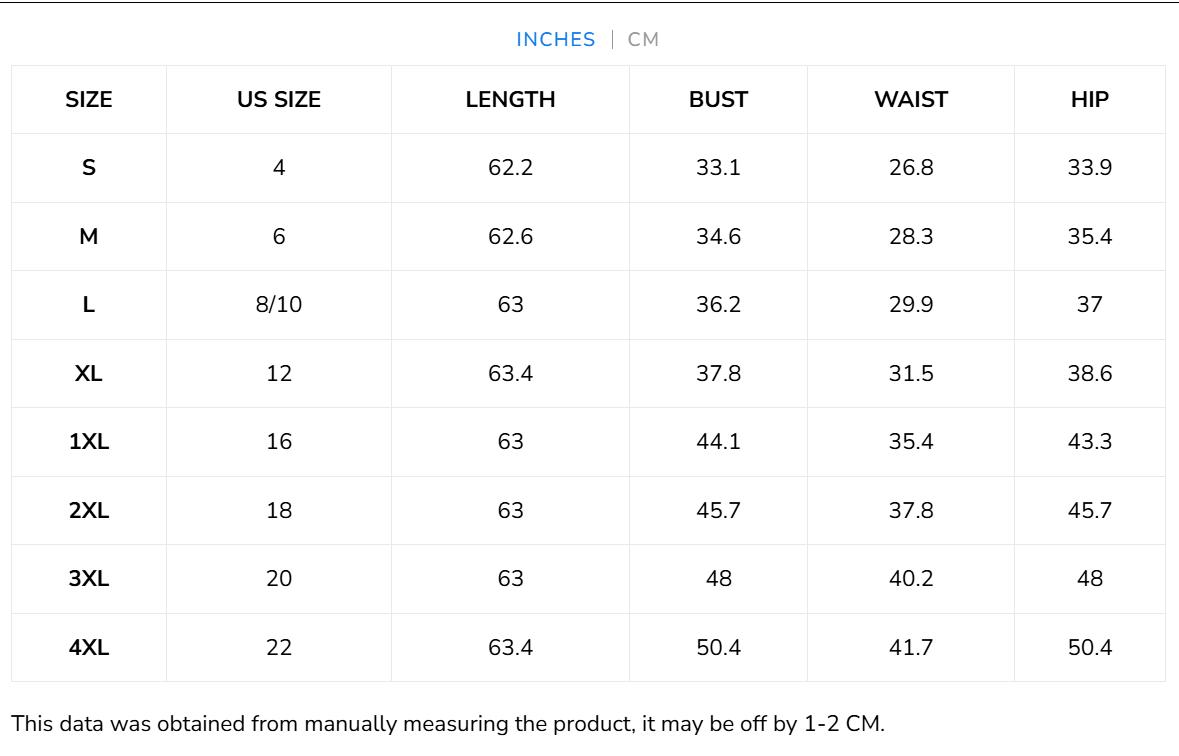Switch to the CM unit tab
Image resolution: width=1179 pixels, height=756 pixels.
[644, 40]
